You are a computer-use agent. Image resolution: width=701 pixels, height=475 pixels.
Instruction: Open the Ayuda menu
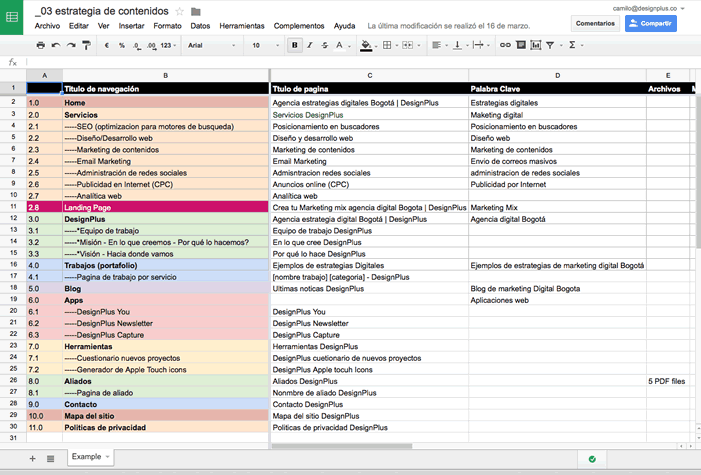(x=345, y=26)
